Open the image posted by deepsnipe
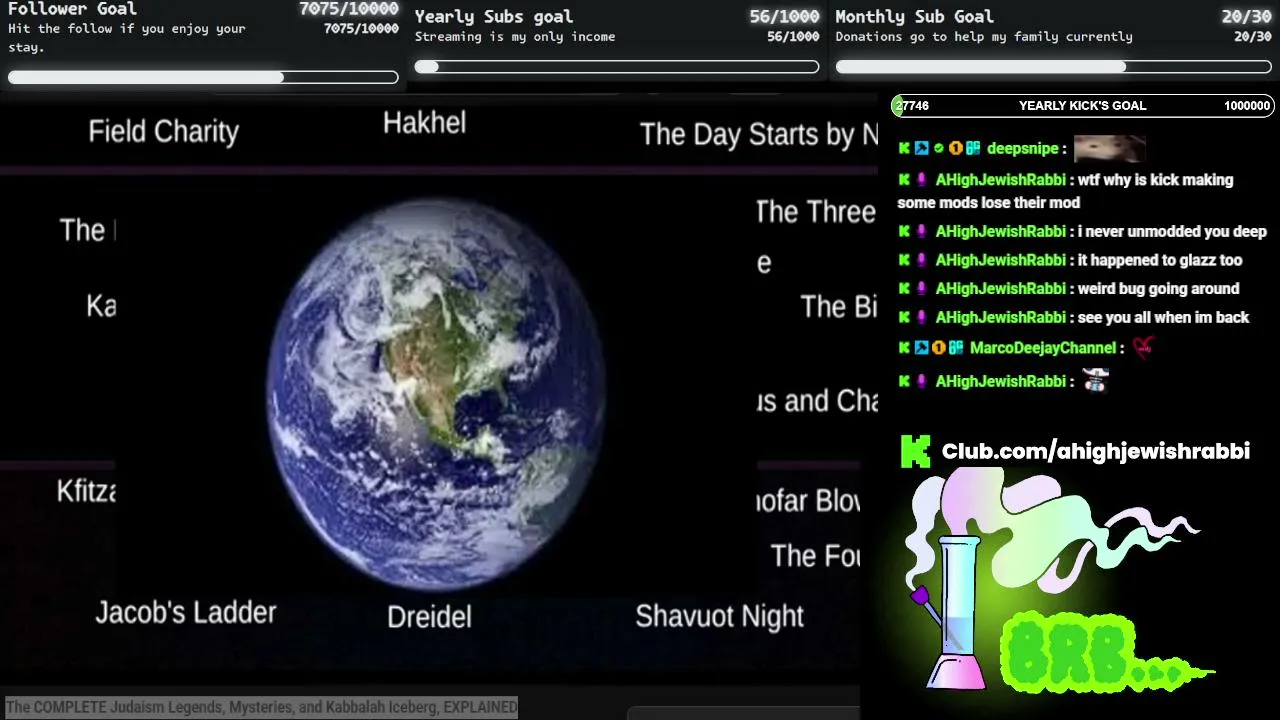Viewport: 1280px width, 720px height. [x=1109, y=149]
